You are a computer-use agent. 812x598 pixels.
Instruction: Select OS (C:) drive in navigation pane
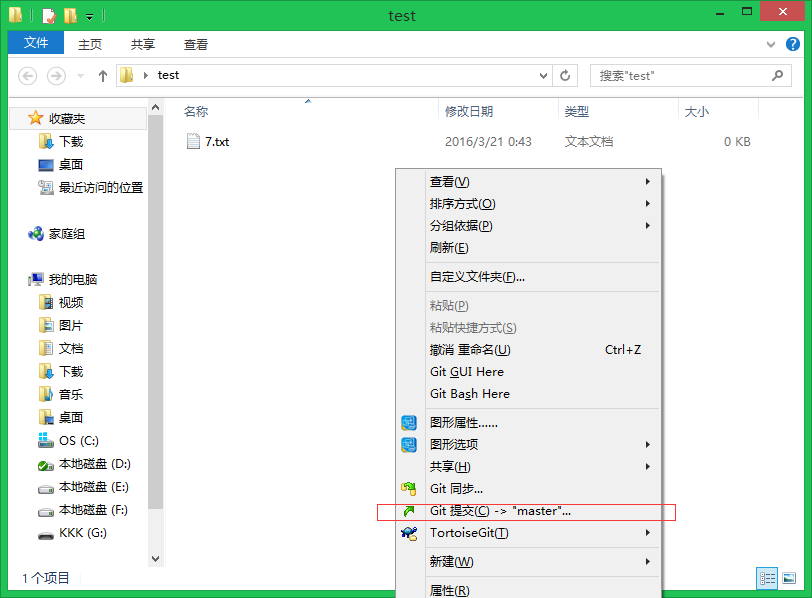(78, 441)
